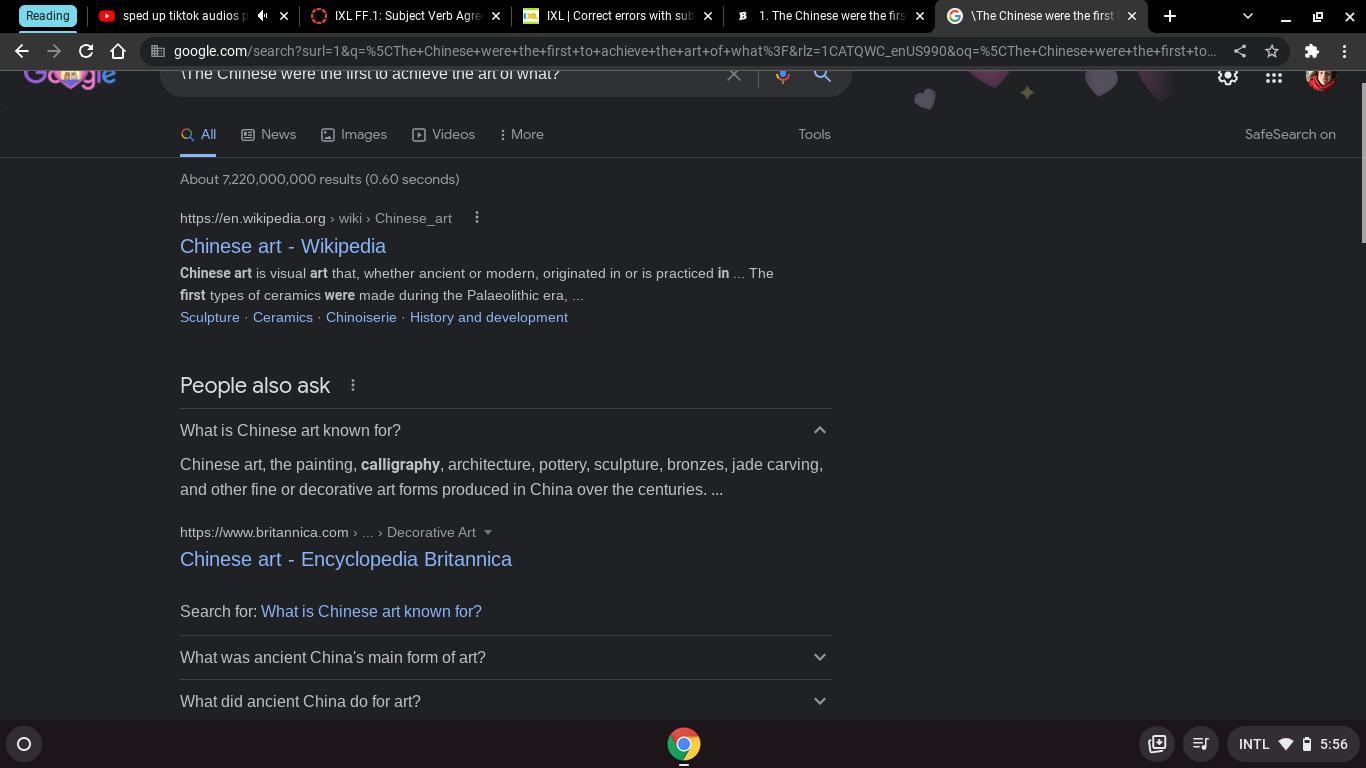1366x768 pixels.
Task: Open the SafeSearch on setting
Action: 1290,134
